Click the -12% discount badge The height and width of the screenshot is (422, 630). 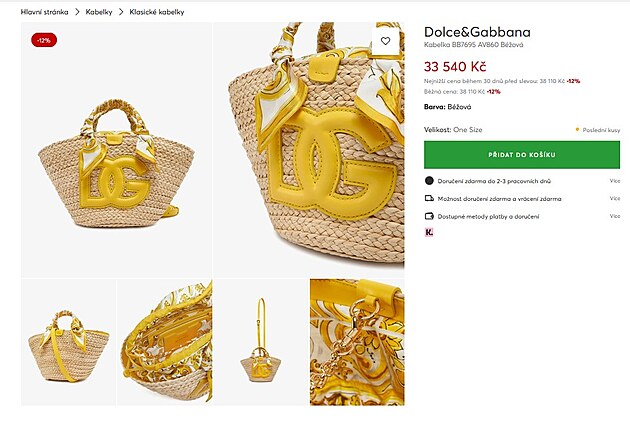click(x=43, y=40)
